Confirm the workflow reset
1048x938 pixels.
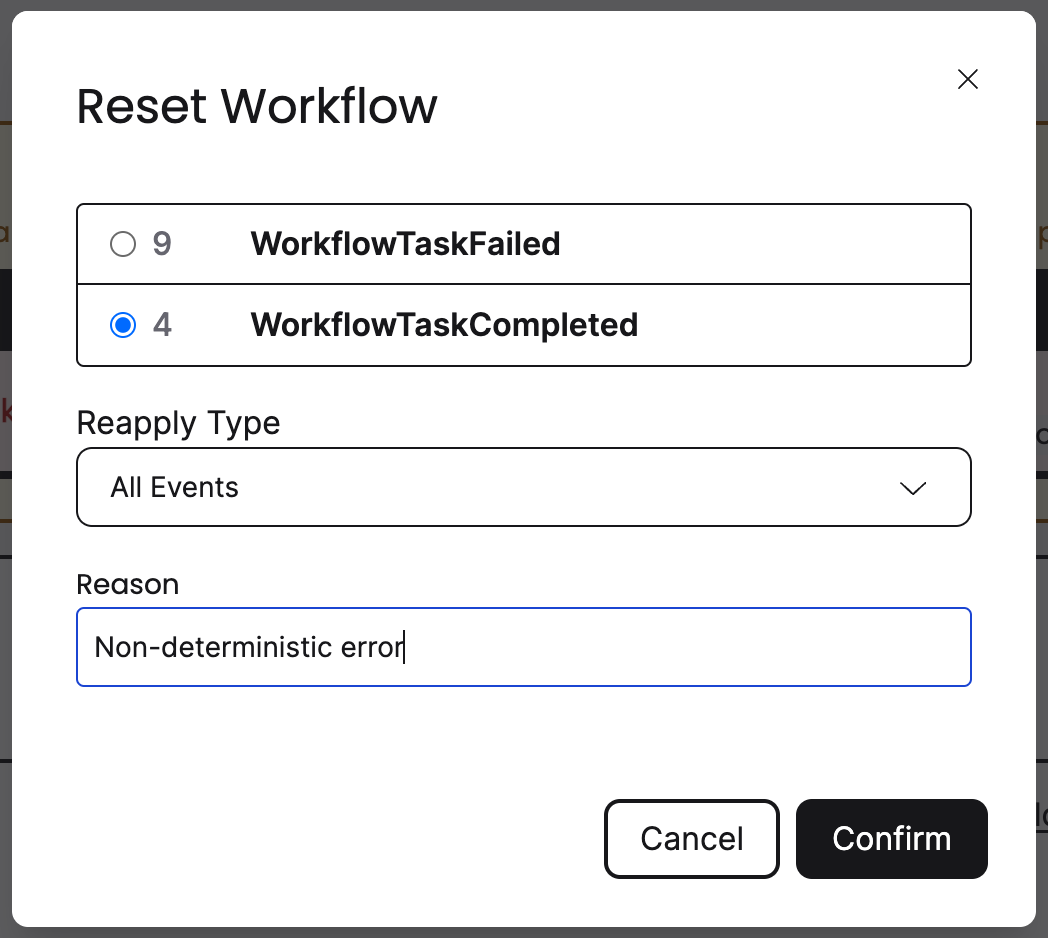(891, 839)
